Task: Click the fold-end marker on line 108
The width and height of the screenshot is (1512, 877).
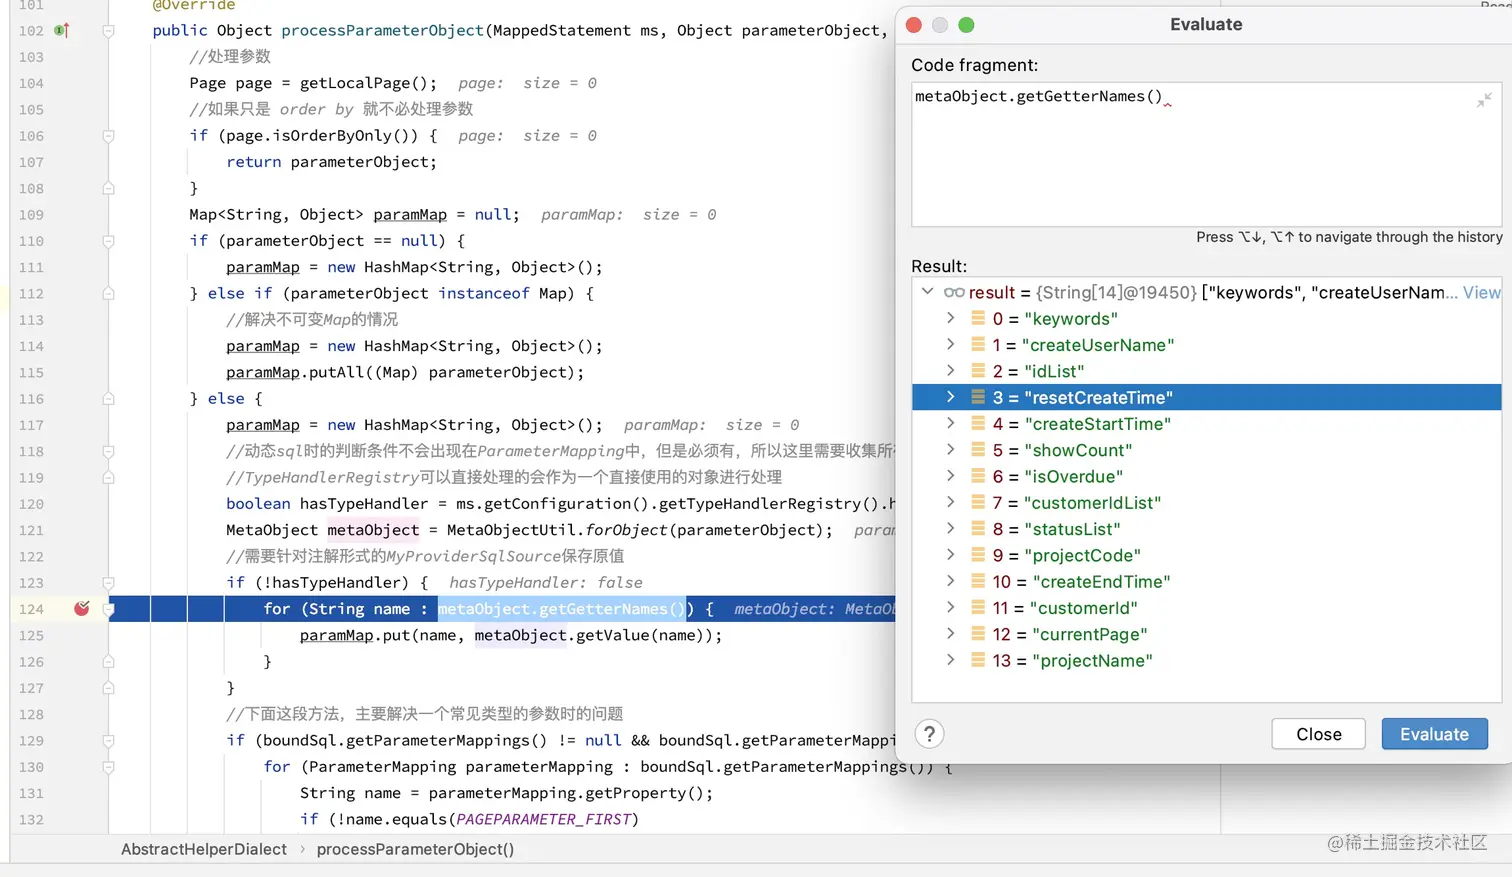Action: click(x=108, y=188)
